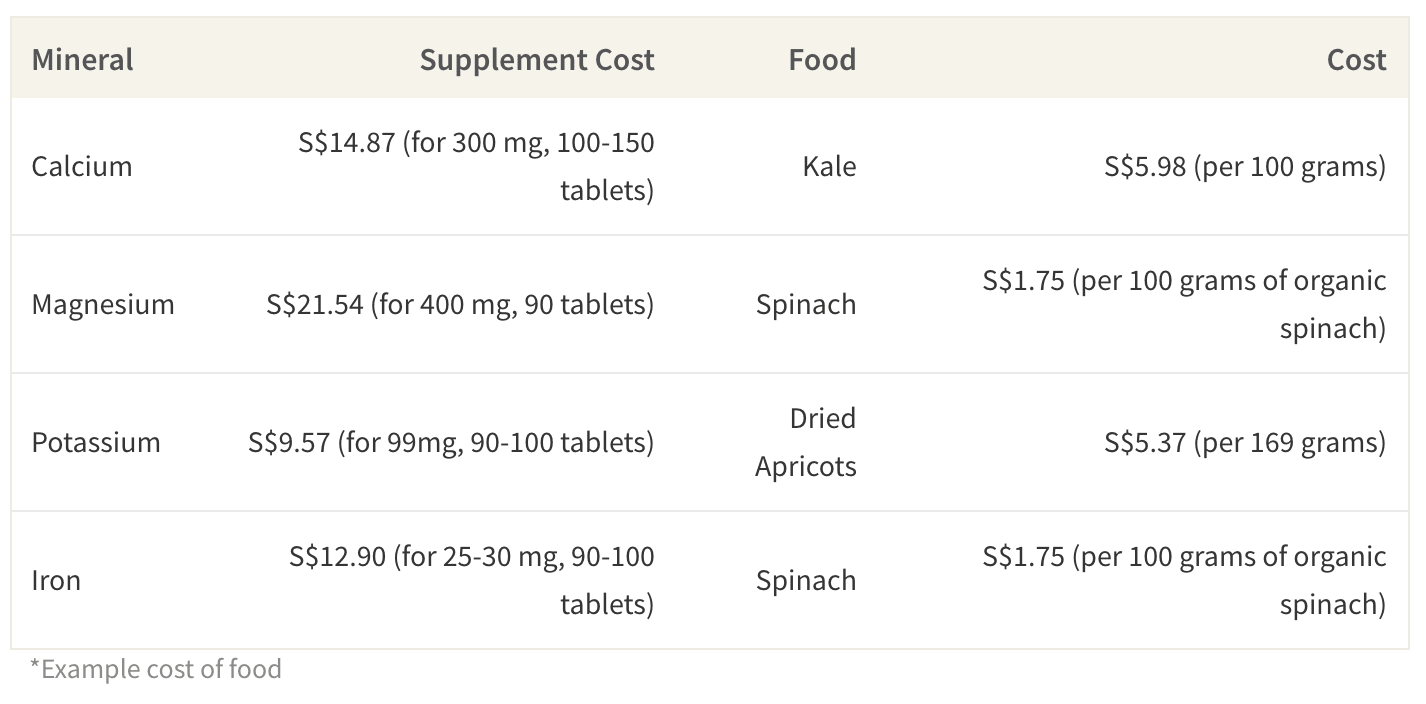Click the Supplement Cost column header
The width and height of the screenshot is (1426, 704).
click(537, 59)
